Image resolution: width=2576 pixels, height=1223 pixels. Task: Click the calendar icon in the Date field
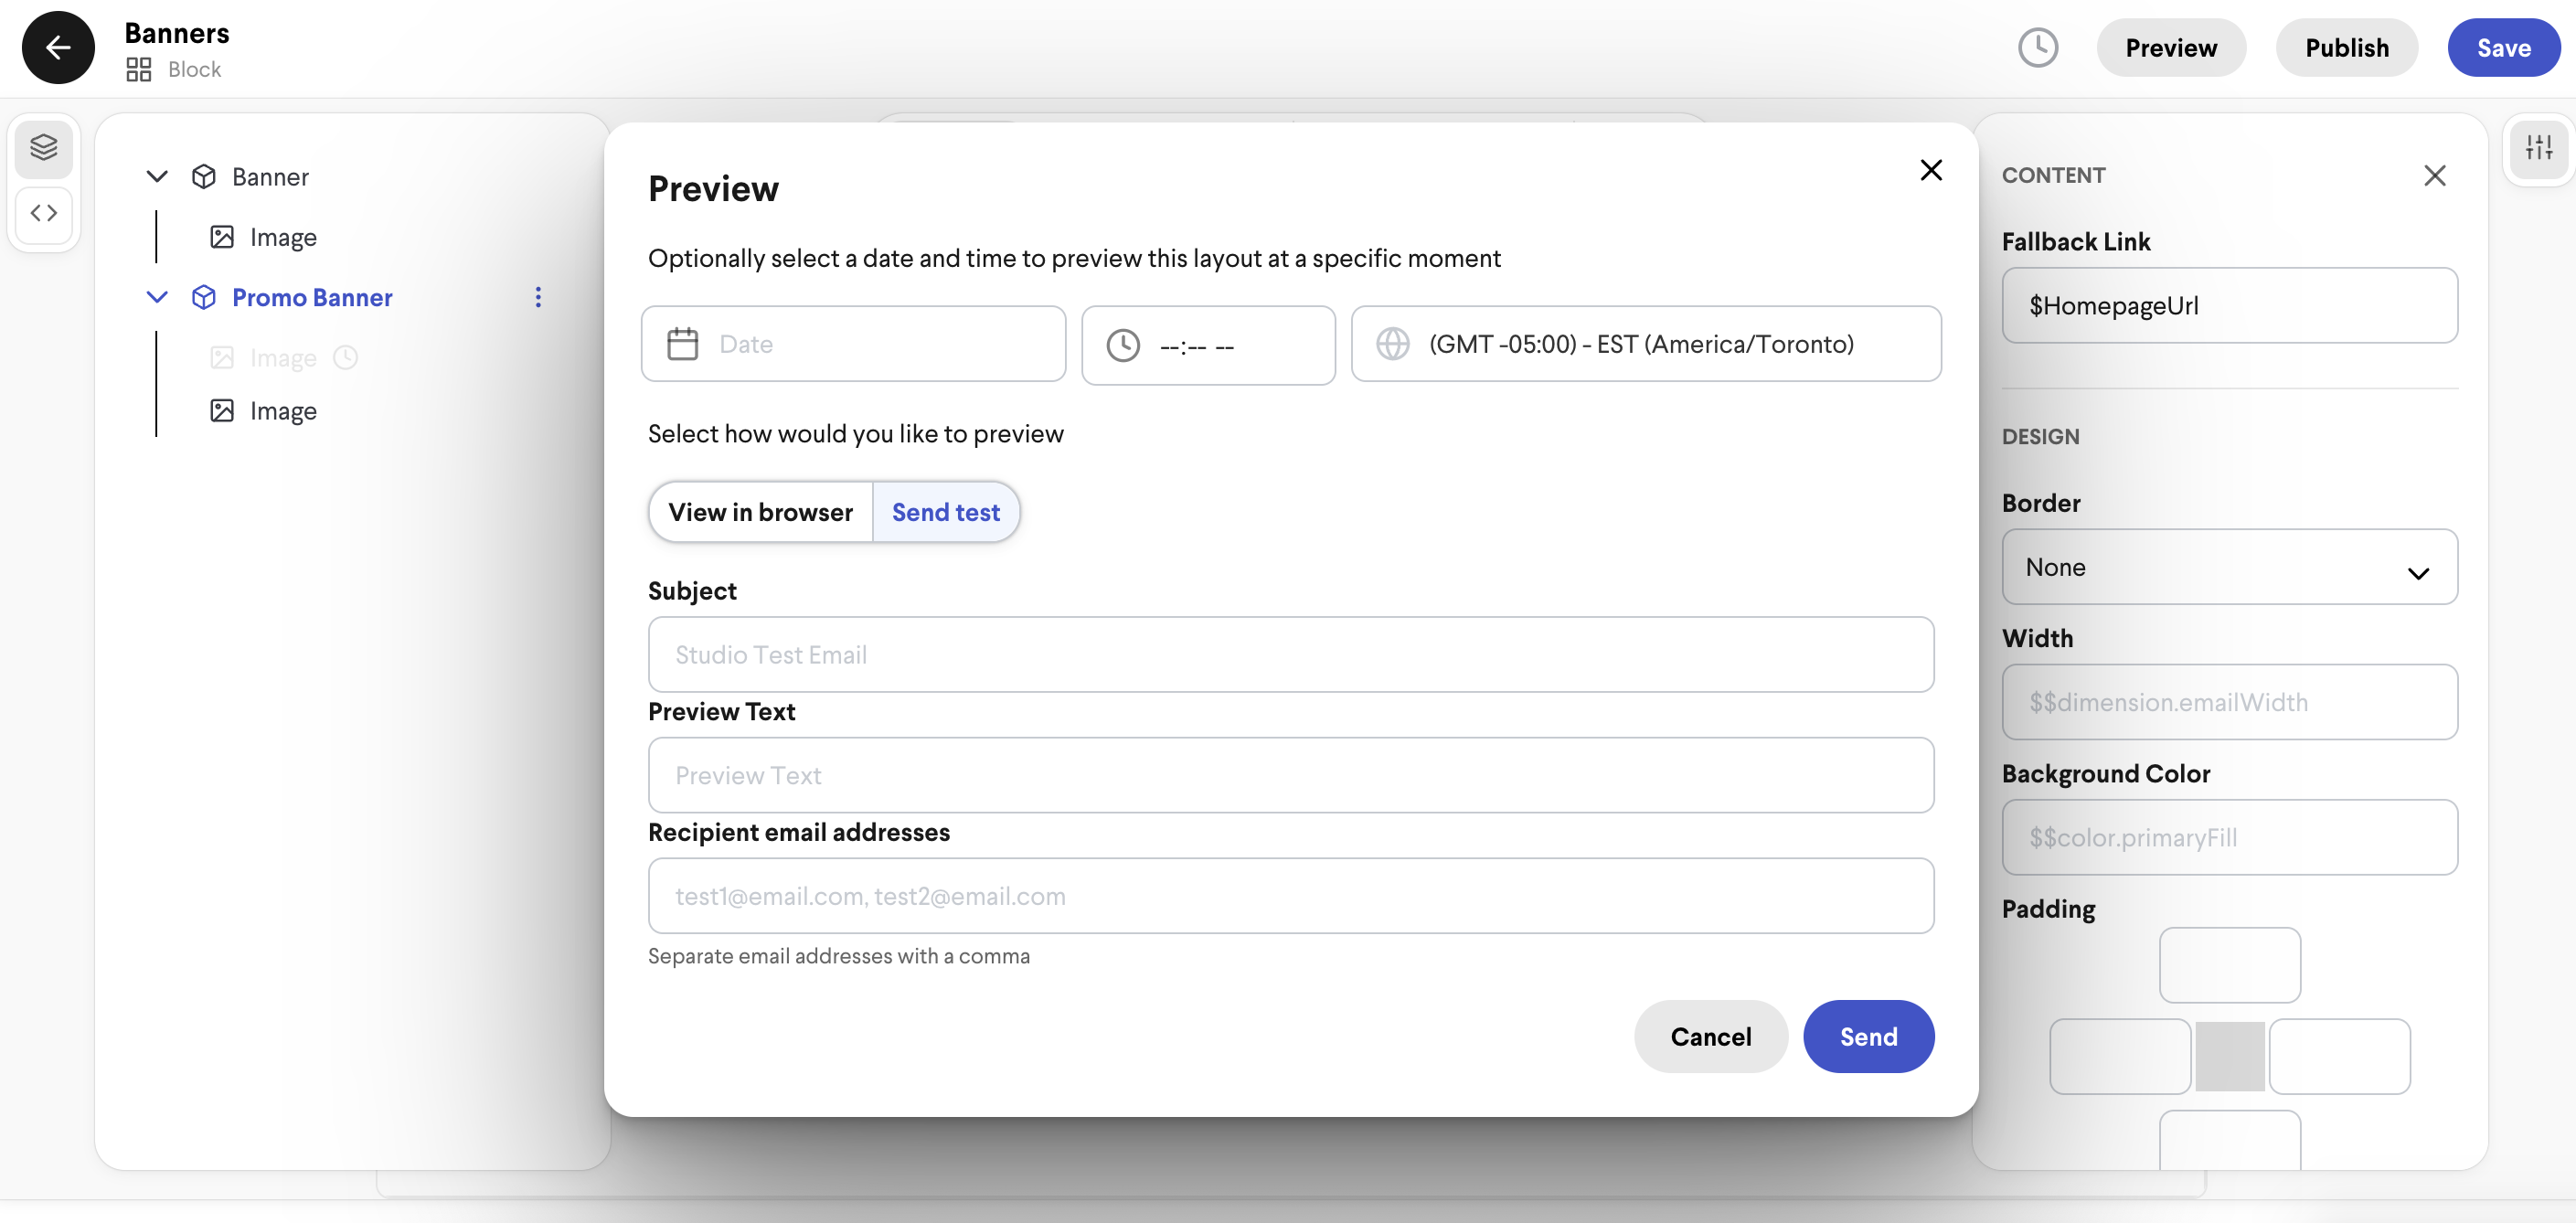coord(682,344)
